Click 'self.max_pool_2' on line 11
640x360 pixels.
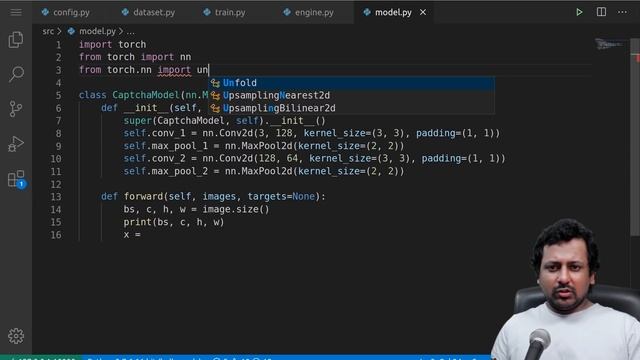[x=166, y=171]
